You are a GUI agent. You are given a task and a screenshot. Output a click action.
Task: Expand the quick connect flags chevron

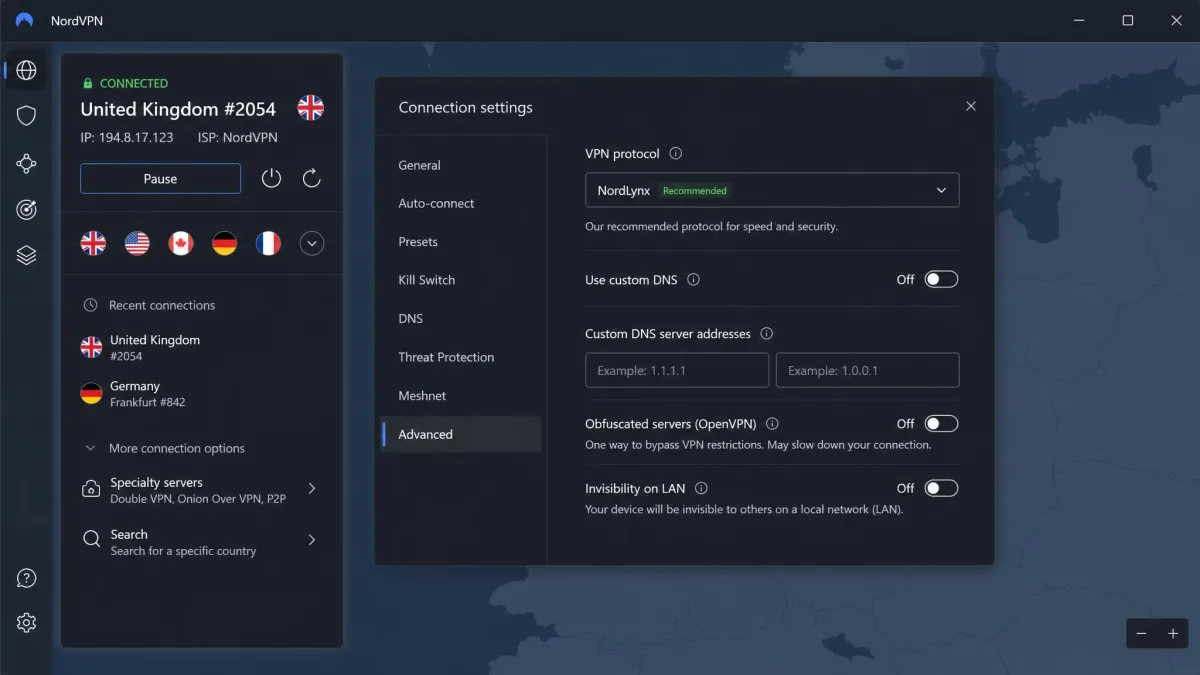(312, 243)
